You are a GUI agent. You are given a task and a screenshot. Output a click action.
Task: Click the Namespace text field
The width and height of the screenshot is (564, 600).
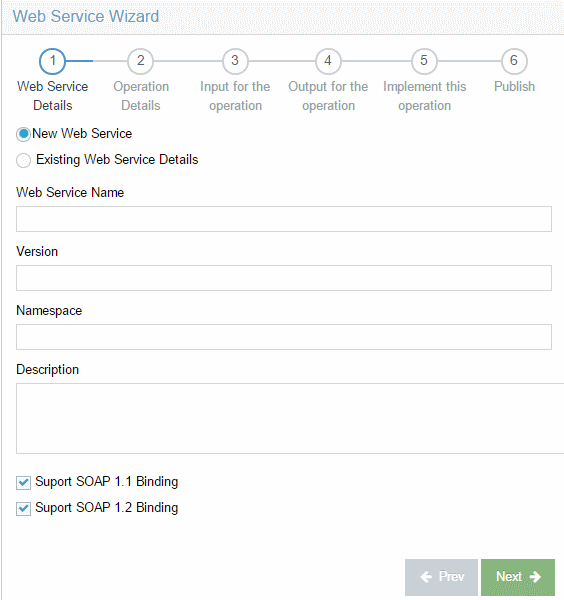[x=284, y=337]
